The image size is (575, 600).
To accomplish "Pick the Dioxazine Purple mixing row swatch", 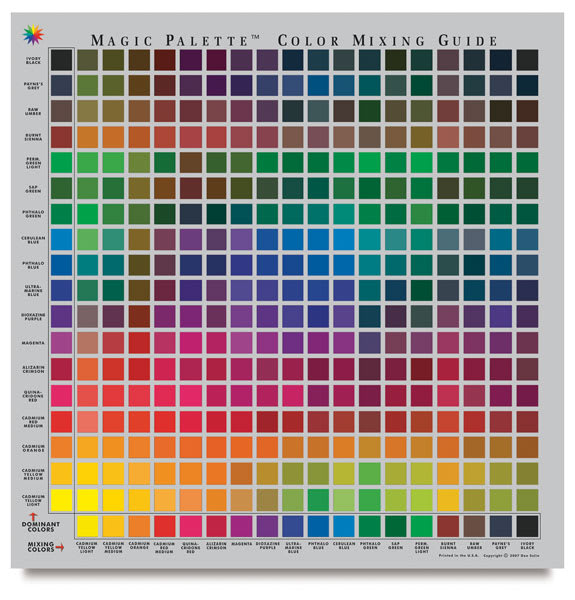I will tap(267, 526).
